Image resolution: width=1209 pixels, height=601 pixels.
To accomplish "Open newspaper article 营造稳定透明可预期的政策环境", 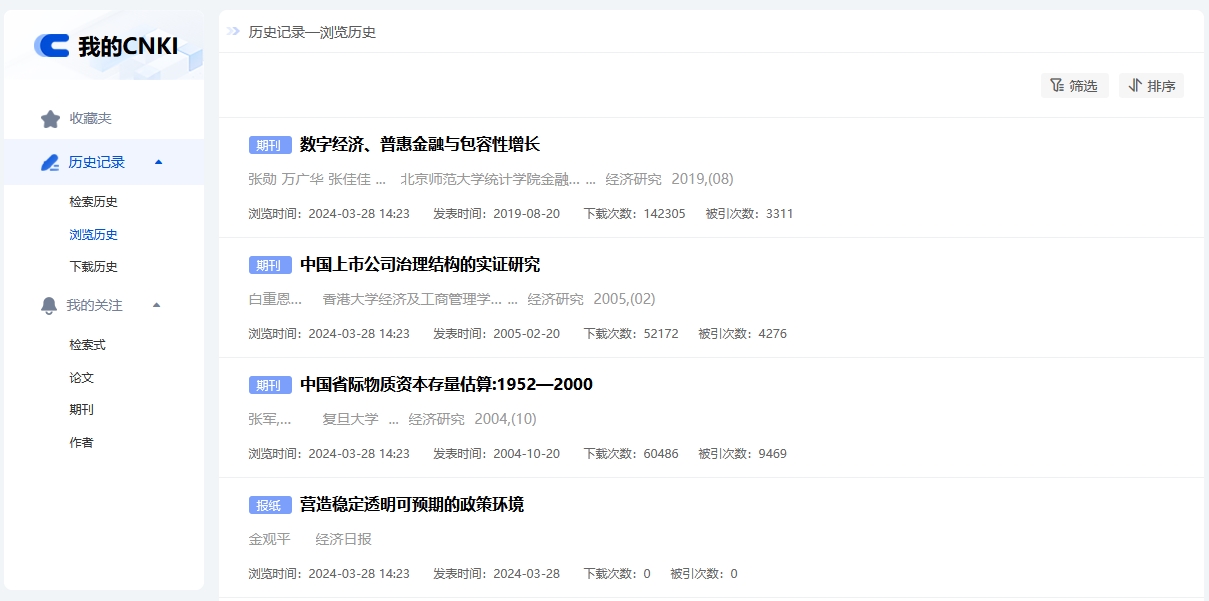I will pyautogui.click(x=411, y=505).
